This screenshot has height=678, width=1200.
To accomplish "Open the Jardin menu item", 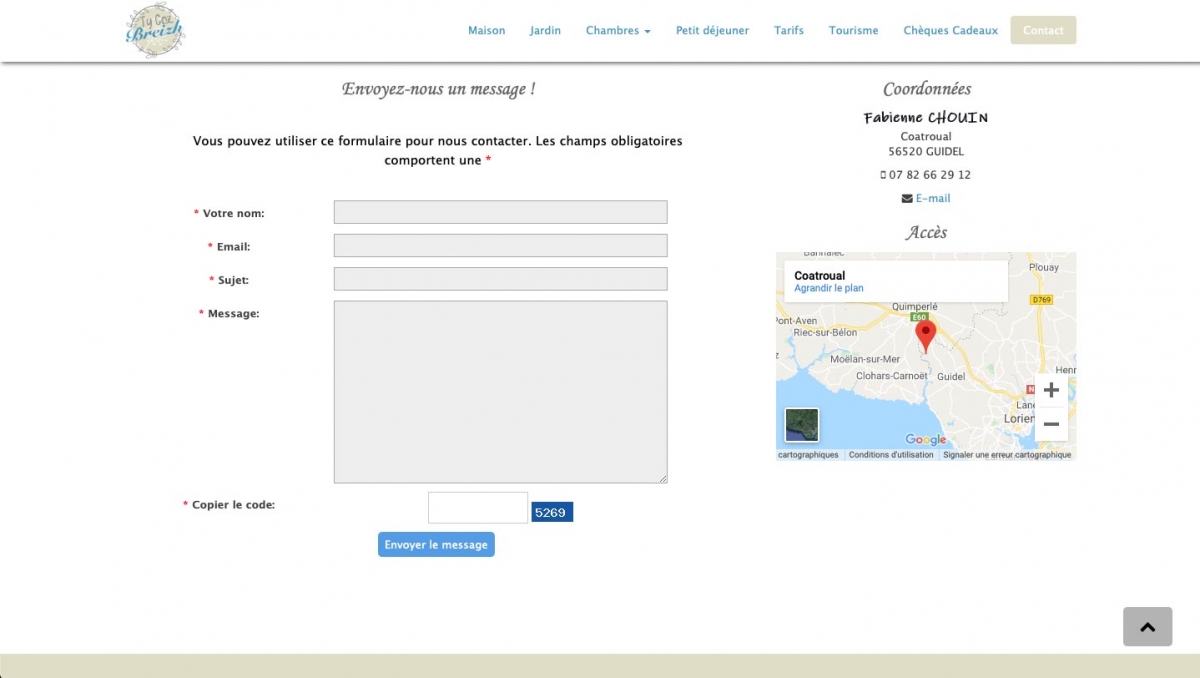I will tap(546, 30).
